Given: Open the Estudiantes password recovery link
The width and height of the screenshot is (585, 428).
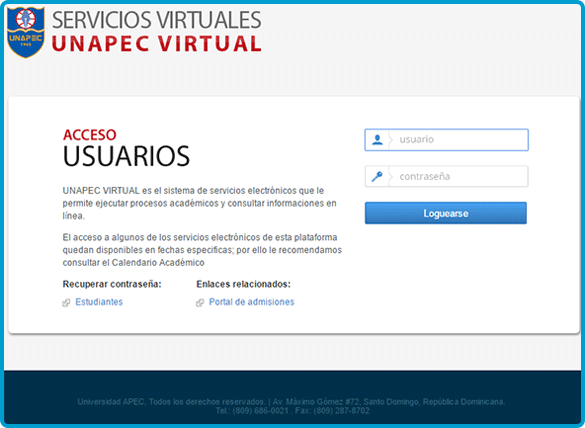Looking at the screenshot, I should 99,302.
